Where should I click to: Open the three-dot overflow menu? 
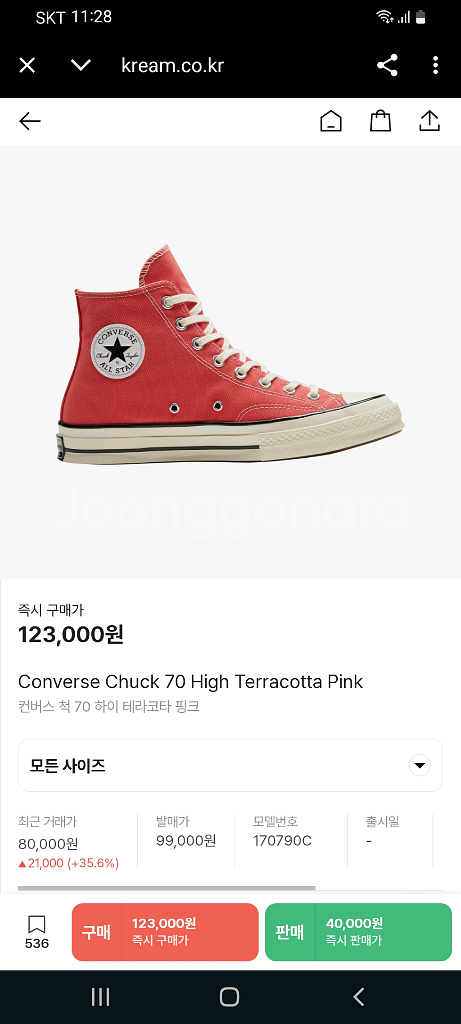pyautogui.click(x=436, y=65)
